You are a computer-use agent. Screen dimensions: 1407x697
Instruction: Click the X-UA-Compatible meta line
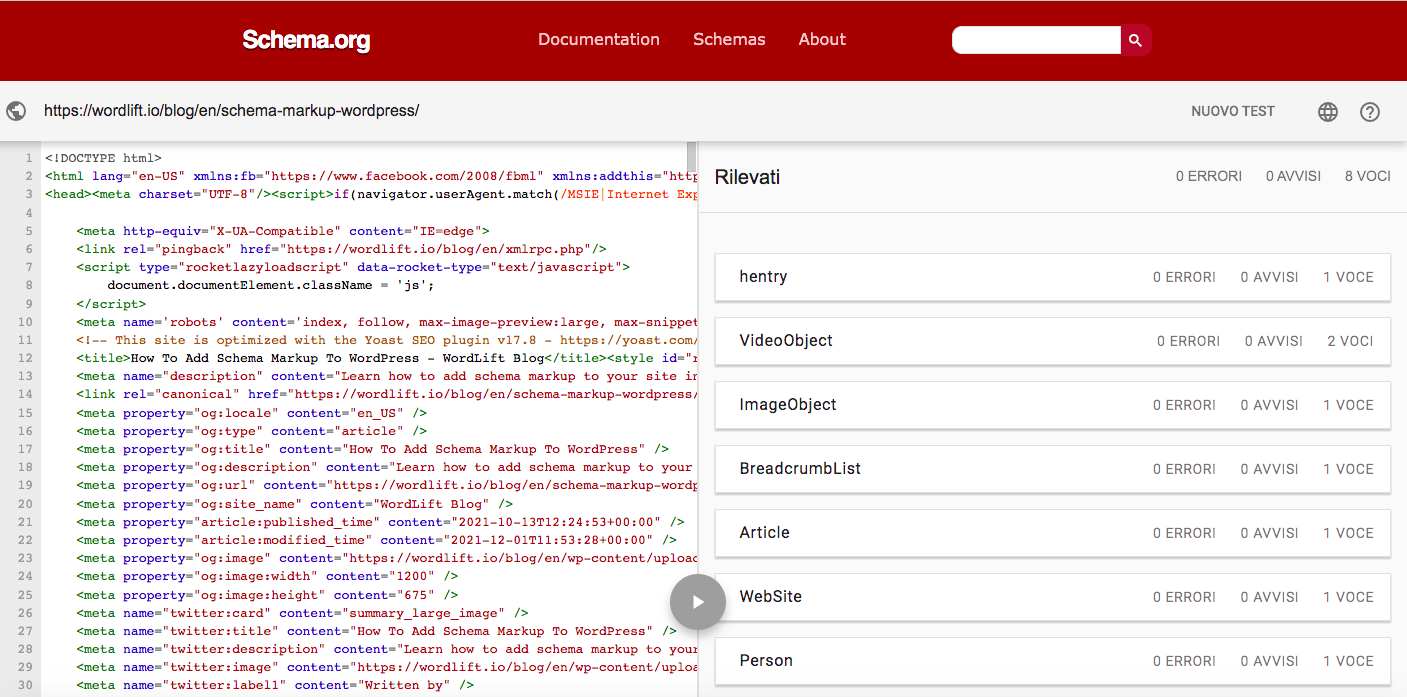(x=282, y=231)
